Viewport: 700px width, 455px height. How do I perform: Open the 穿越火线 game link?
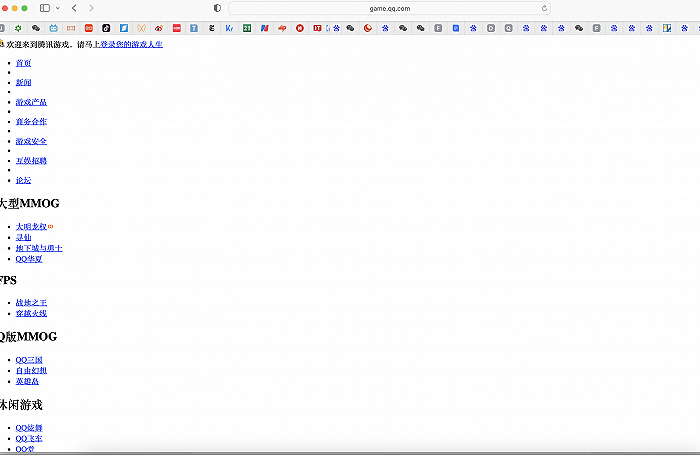click(31, 313)
